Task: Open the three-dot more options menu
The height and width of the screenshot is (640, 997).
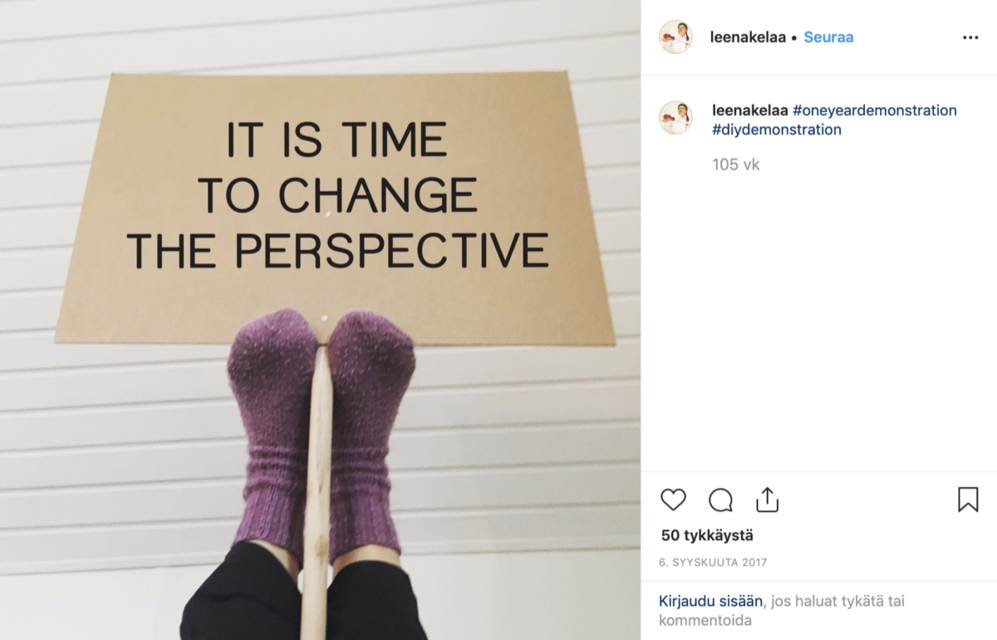Action: 970,37
